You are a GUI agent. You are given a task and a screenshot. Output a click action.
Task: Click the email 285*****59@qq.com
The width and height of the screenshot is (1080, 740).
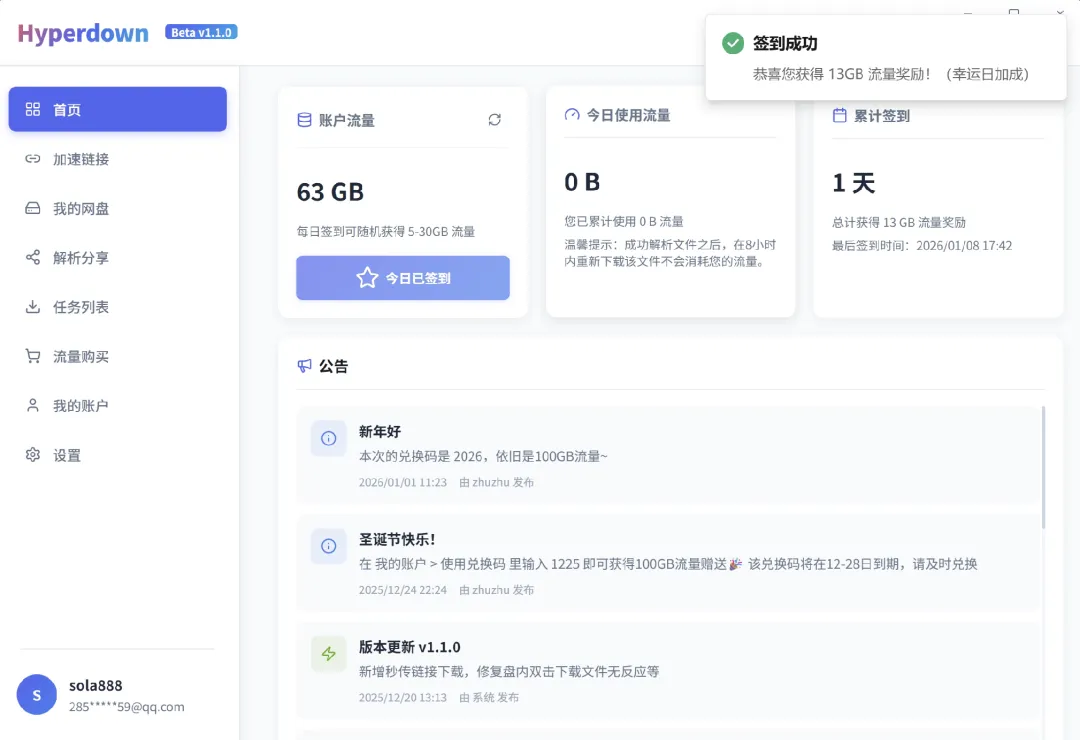click(127, 707)
